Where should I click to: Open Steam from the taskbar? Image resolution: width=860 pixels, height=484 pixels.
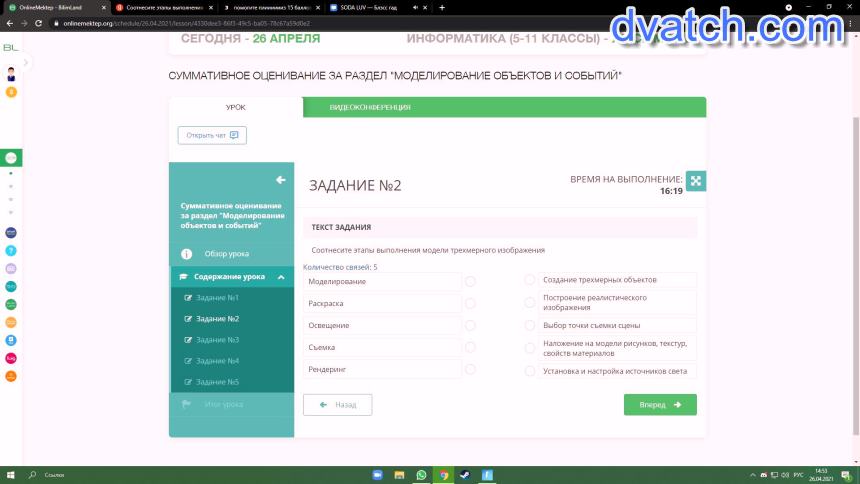click(465, 475)
